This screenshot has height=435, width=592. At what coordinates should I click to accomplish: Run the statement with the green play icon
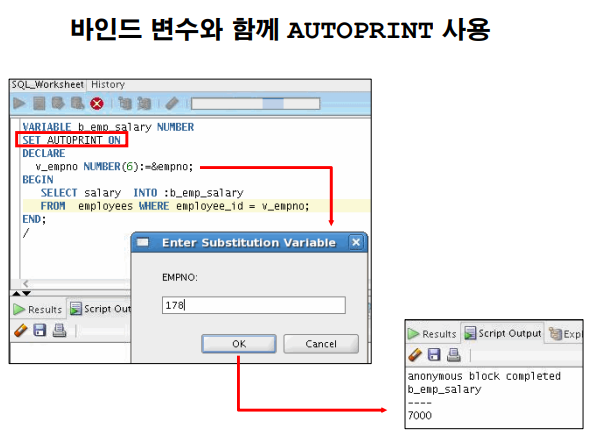click(19, 103)
